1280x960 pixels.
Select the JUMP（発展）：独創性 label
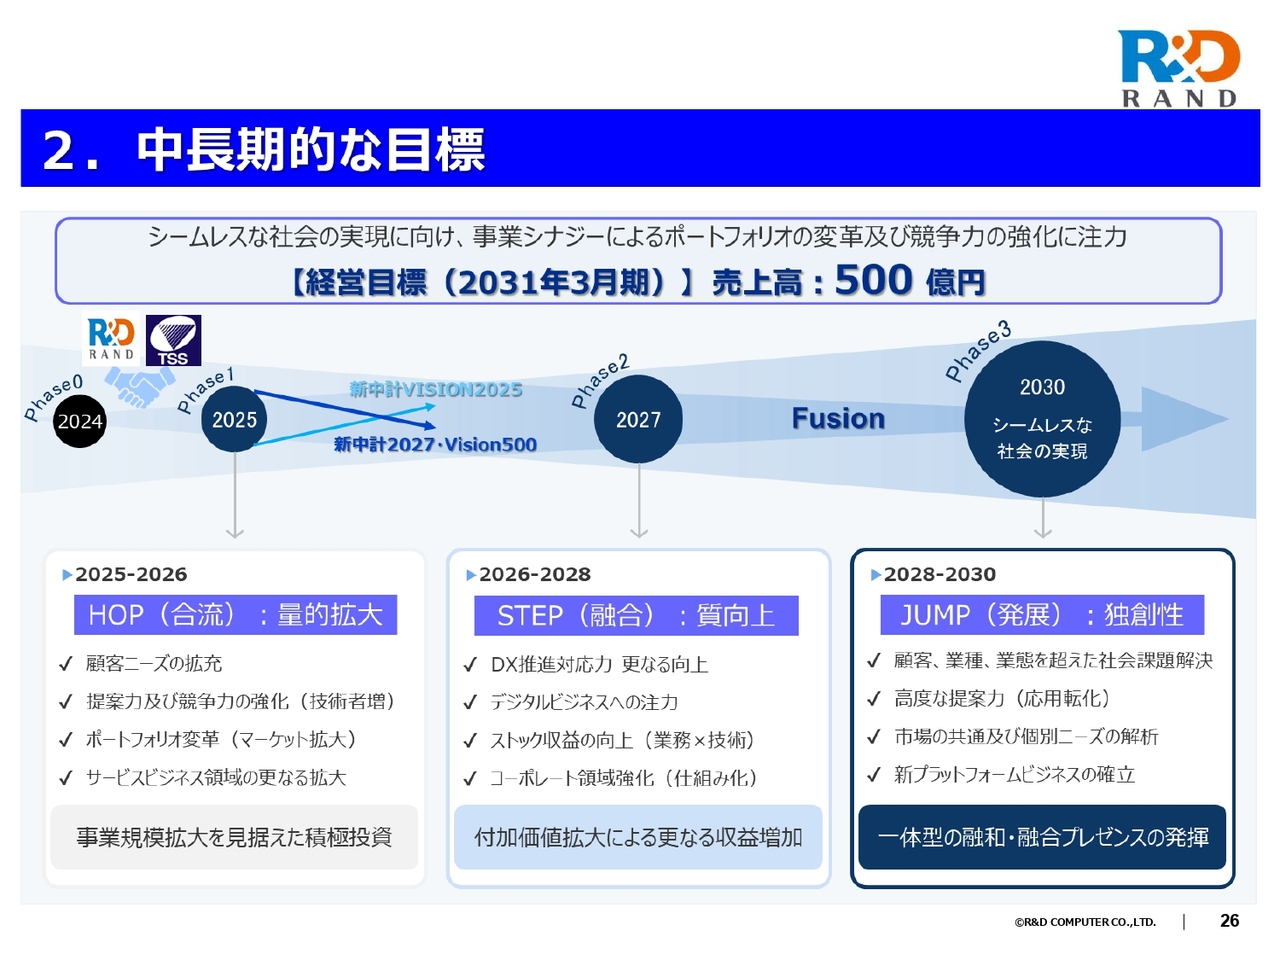click(1041, 615)
